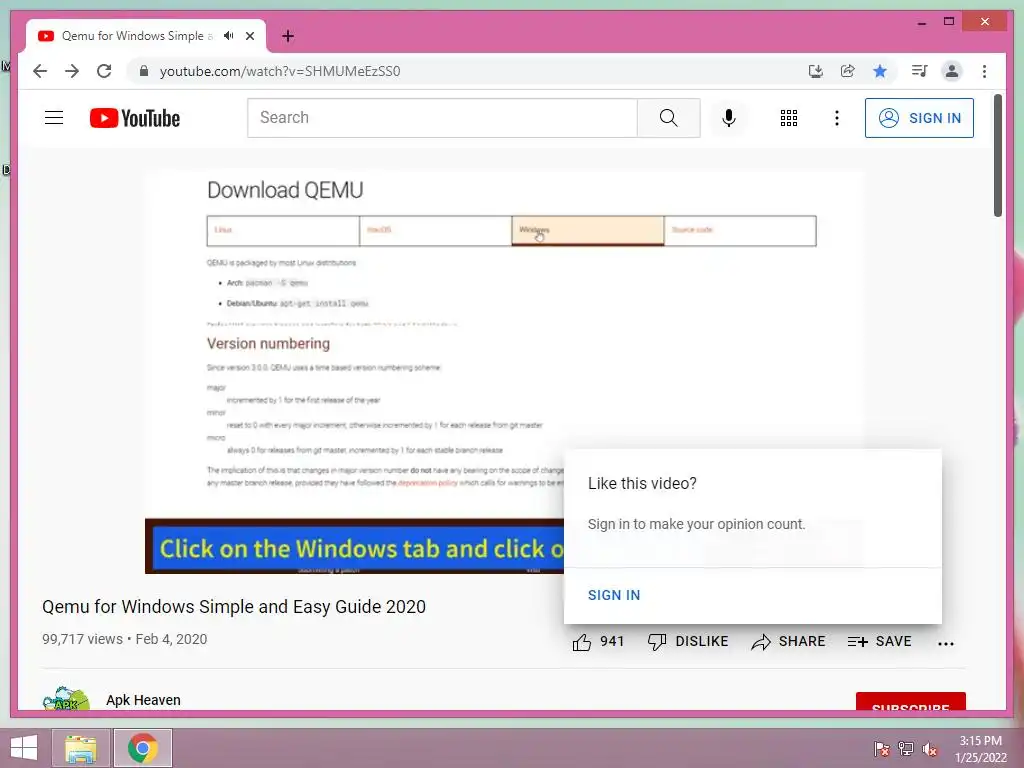This screenshot has width=1024, height=768.
Task: Click the video title Qemu for Windows Simple
Action: coord(234,607)
